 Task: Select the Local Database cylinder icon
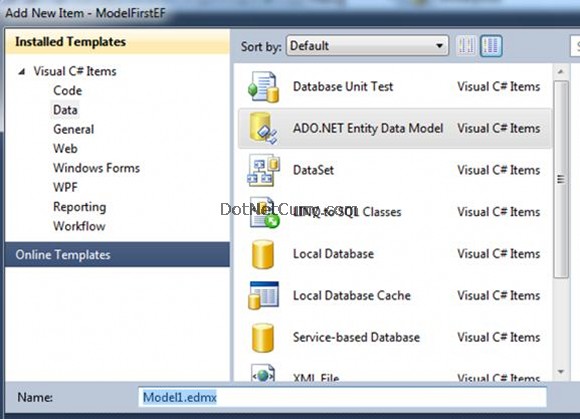(263, 254)
